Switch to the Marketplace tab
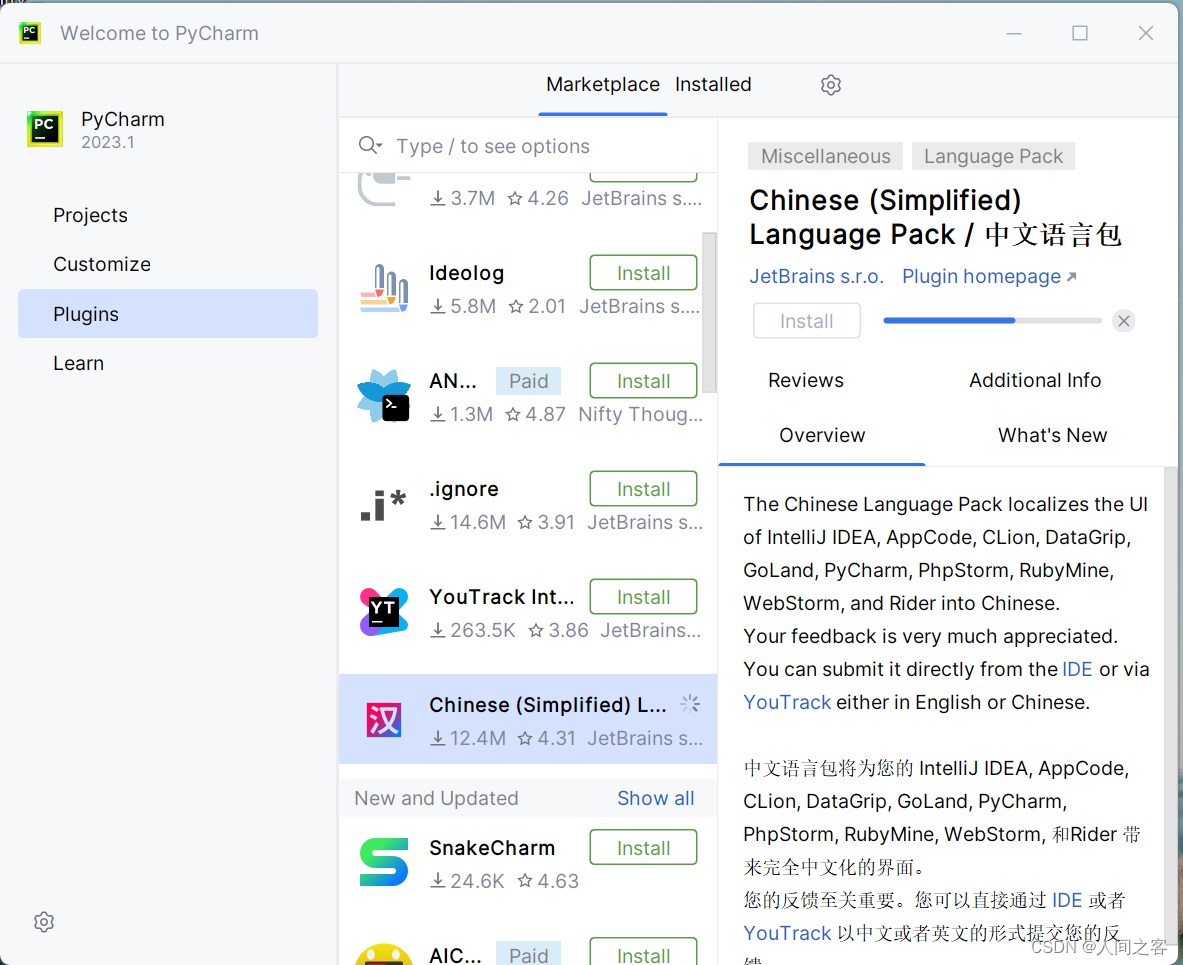The image size is (1183, 965). click(x=603, y=85)
